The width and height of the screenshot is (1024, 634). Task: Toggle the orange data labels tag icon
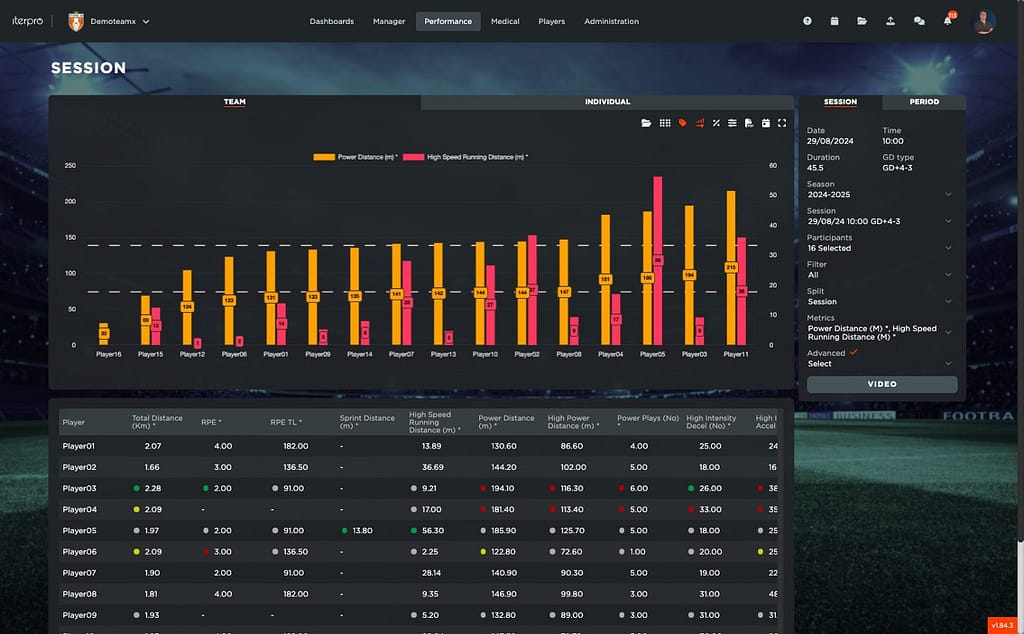(682, 123)
